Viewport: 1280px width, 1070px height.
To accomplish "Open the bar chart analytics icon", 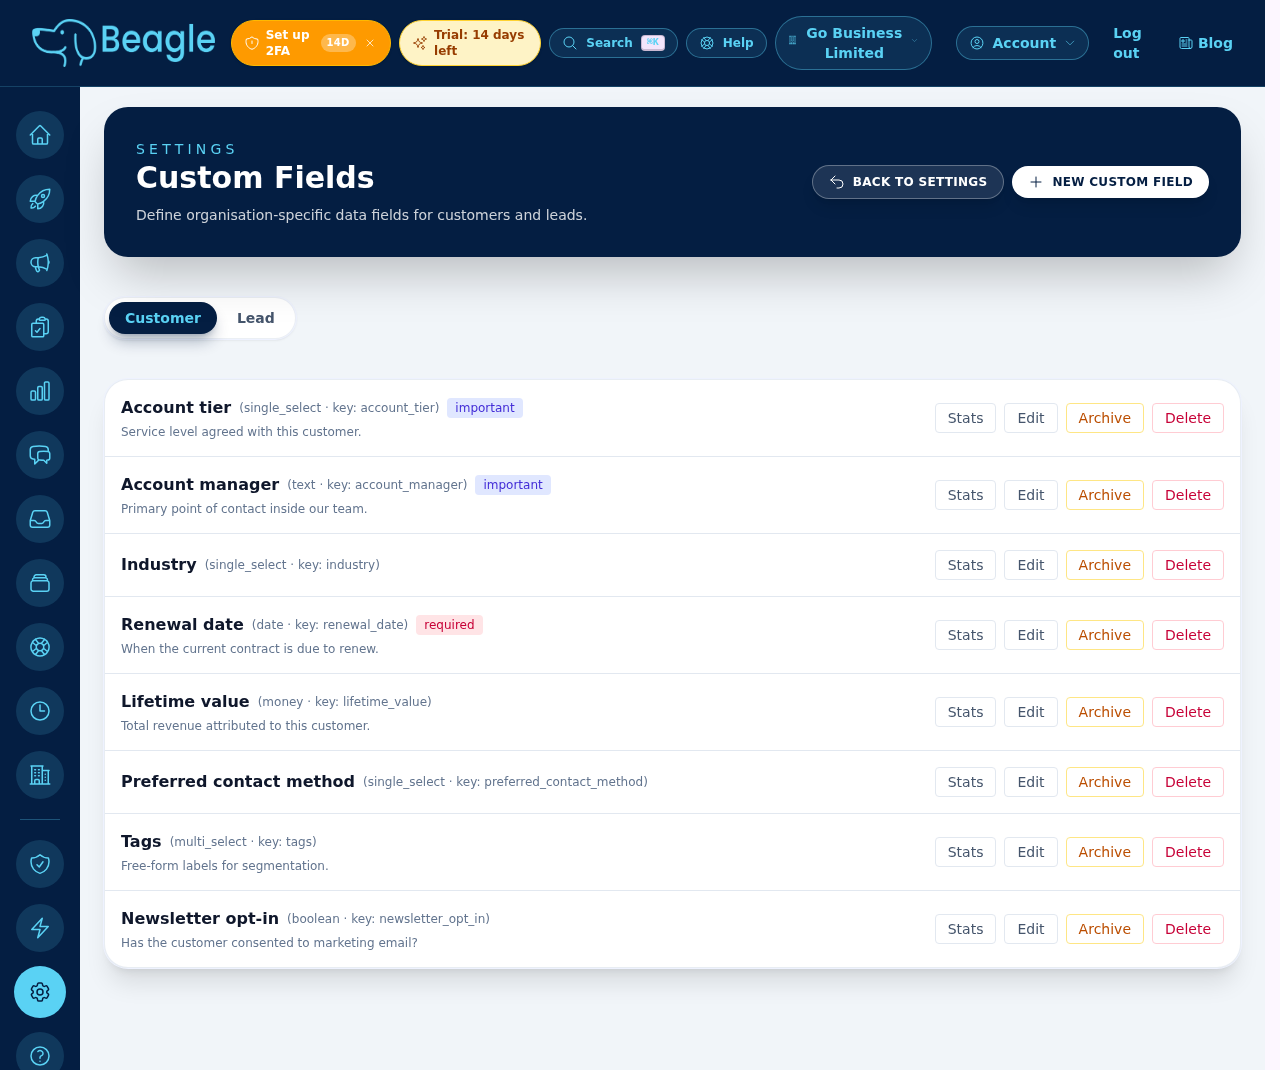I will pyautogui.click(x=40, y=391).
